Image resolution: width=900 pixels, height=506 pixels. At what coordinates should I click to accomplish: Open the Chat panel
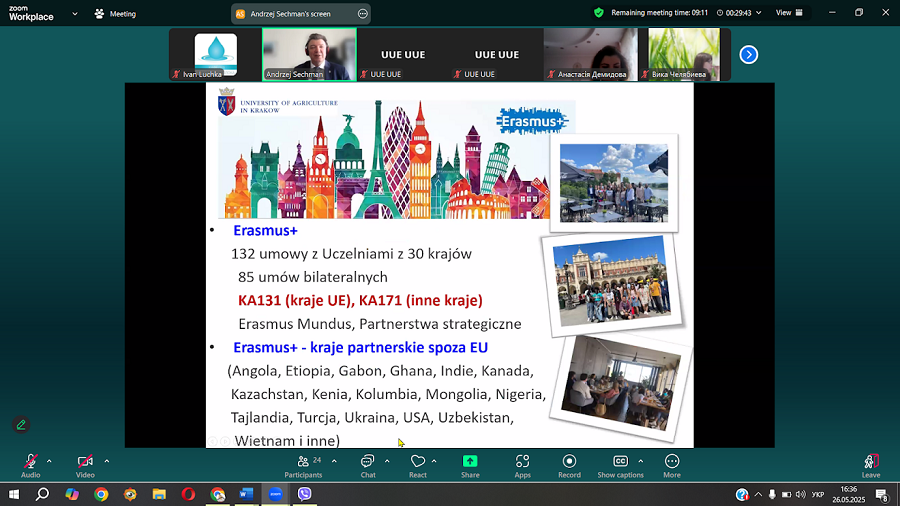368,465
